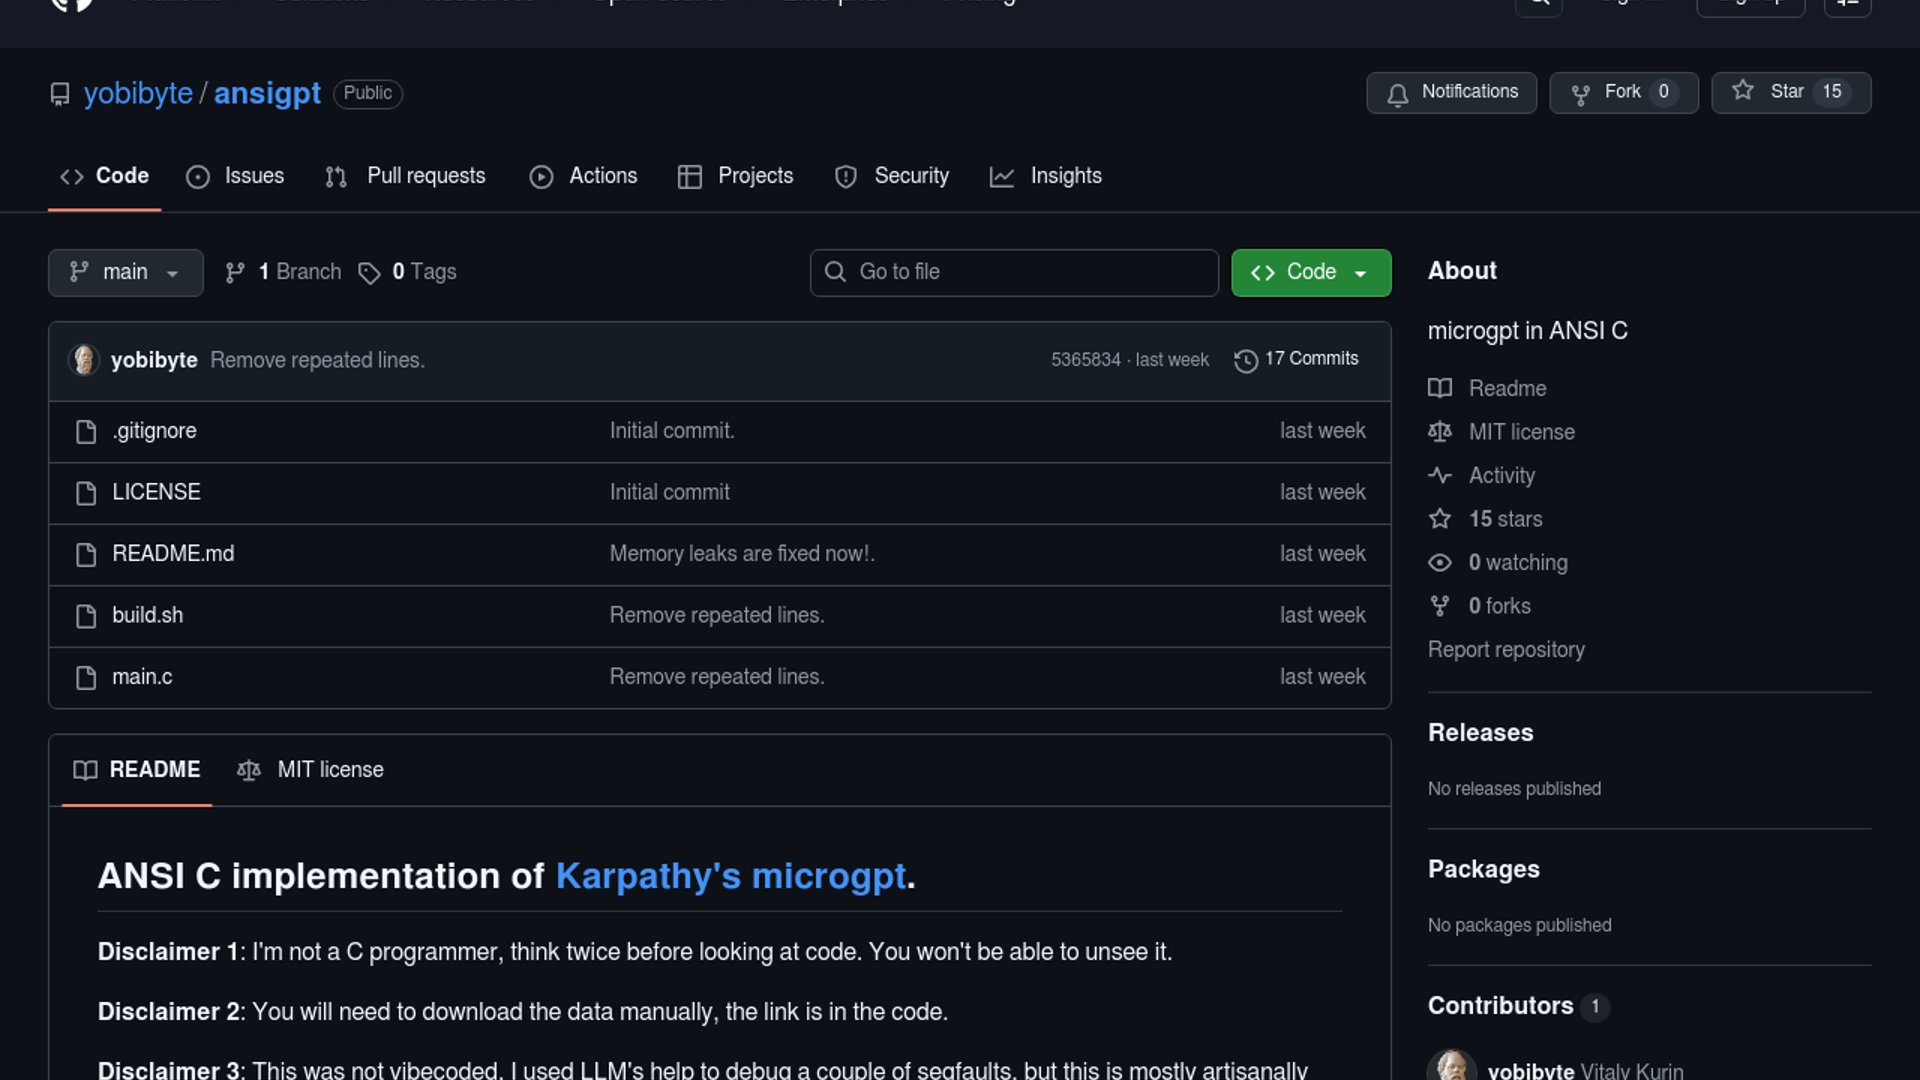The image size is (1920, 1080).
Task: Click Activity pulse icon in About
Action: click(1439, 476)
